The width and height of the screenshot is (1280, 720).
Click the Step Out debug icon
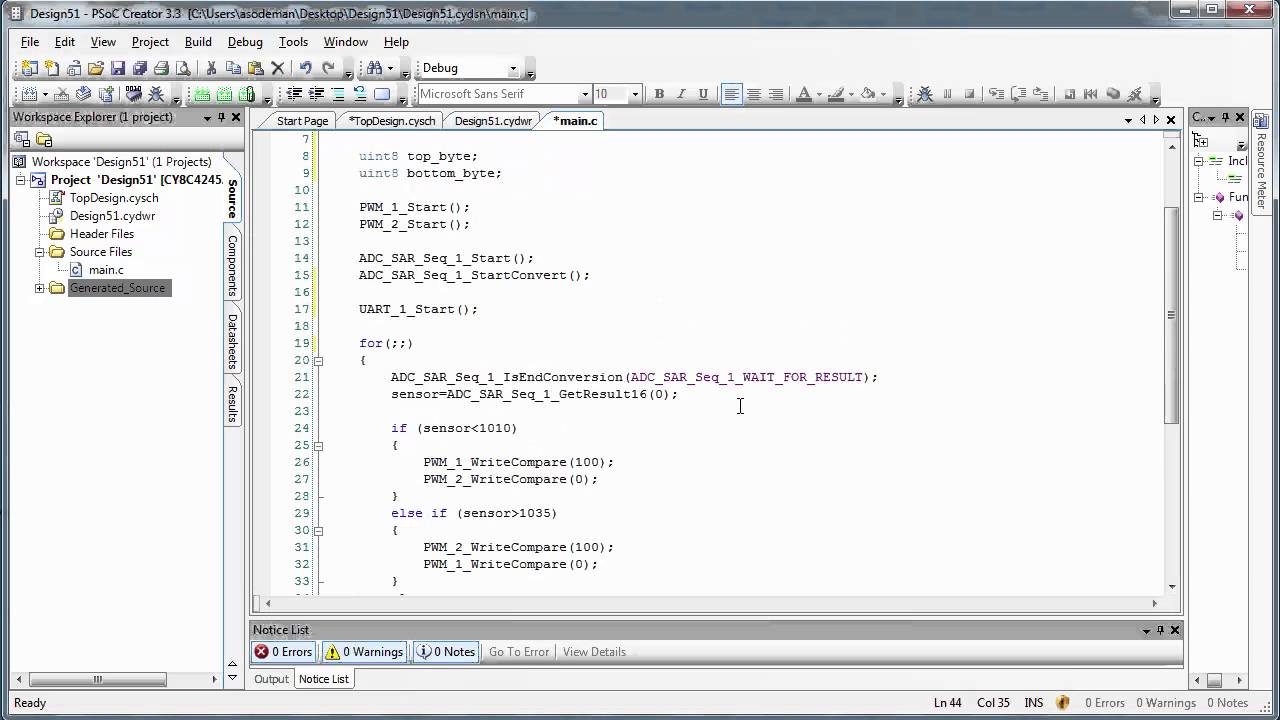coord(1040,94)
